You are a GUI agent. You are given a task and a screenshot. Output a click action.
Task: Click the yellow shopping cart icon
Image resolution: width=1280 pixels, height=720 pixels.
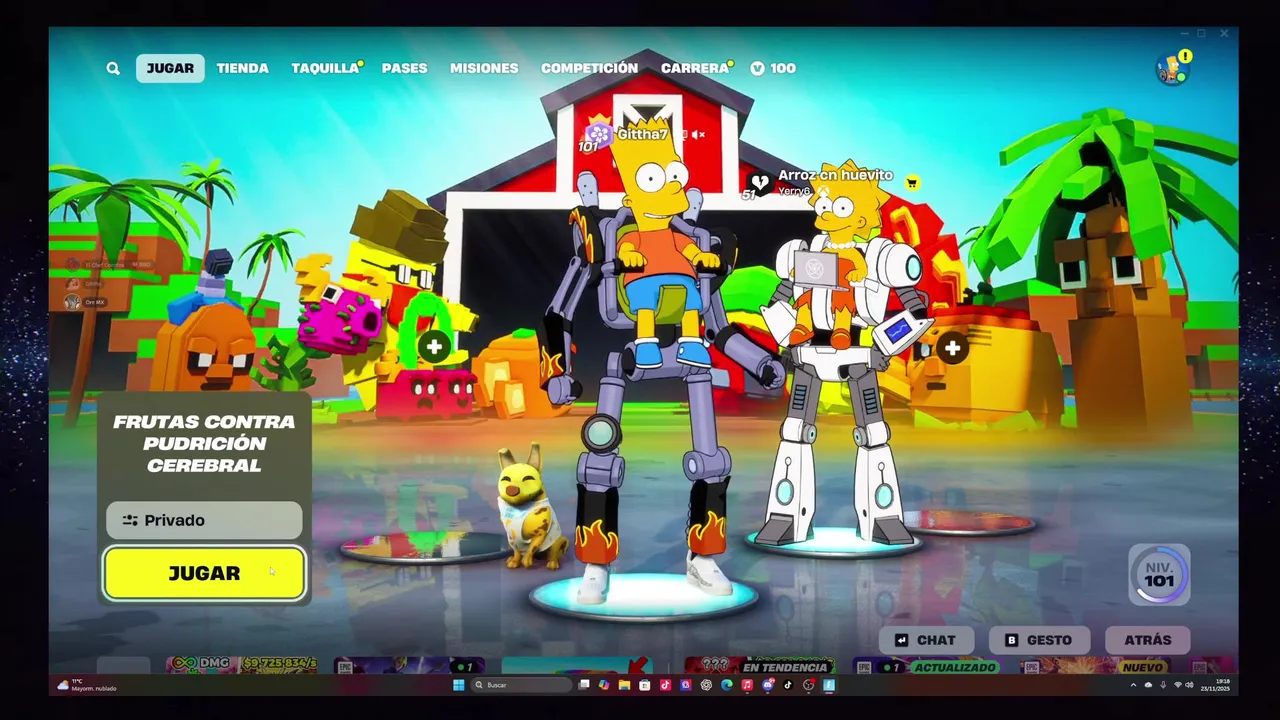[x=912, y=182]
